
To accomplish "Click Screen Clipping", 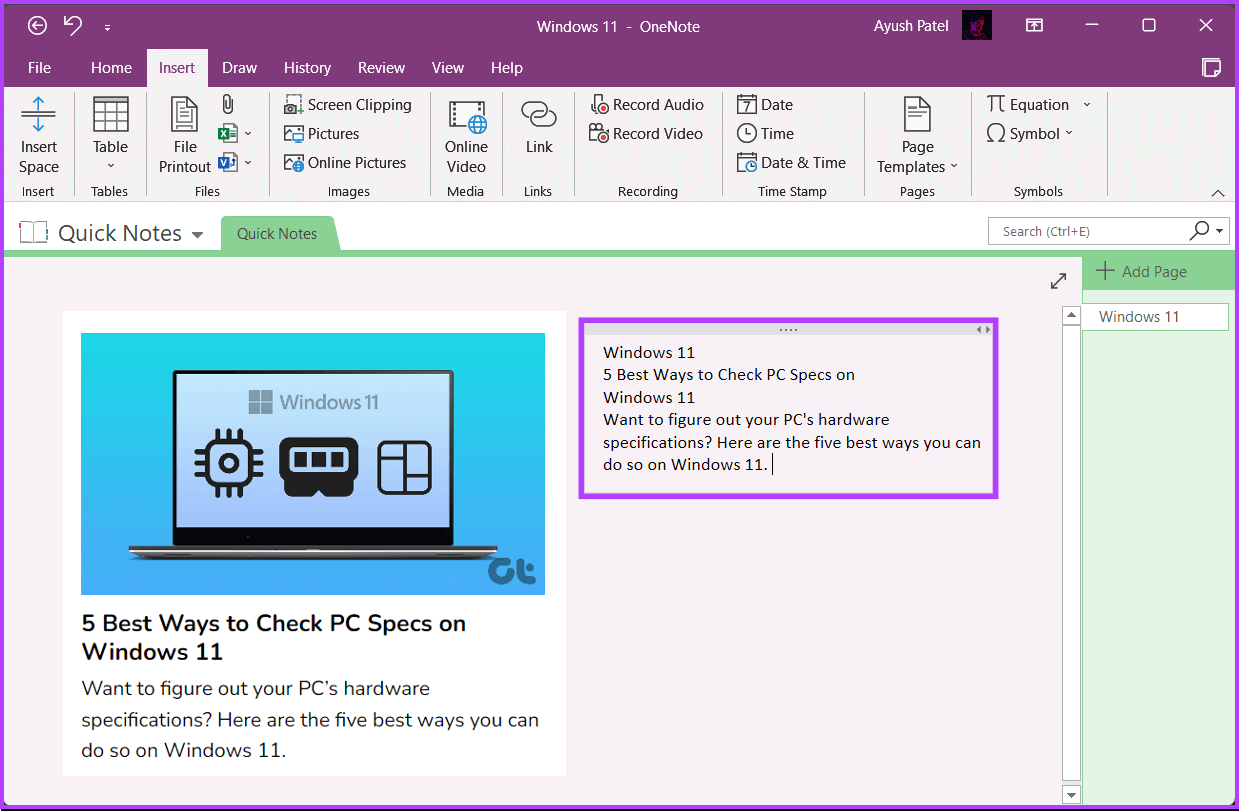I will point(348,105).
